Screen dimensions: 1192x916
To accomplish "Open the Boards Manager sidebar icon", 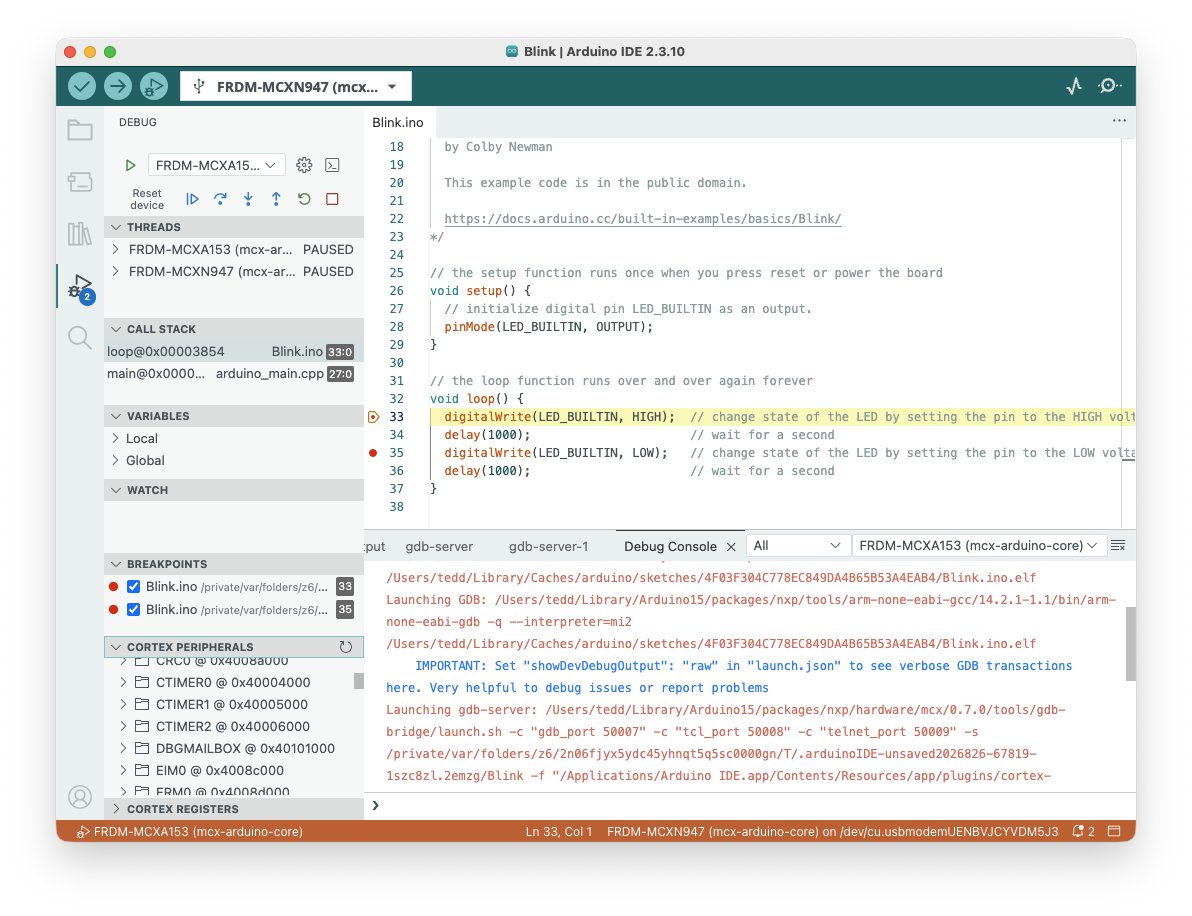I will pos(80,182).
